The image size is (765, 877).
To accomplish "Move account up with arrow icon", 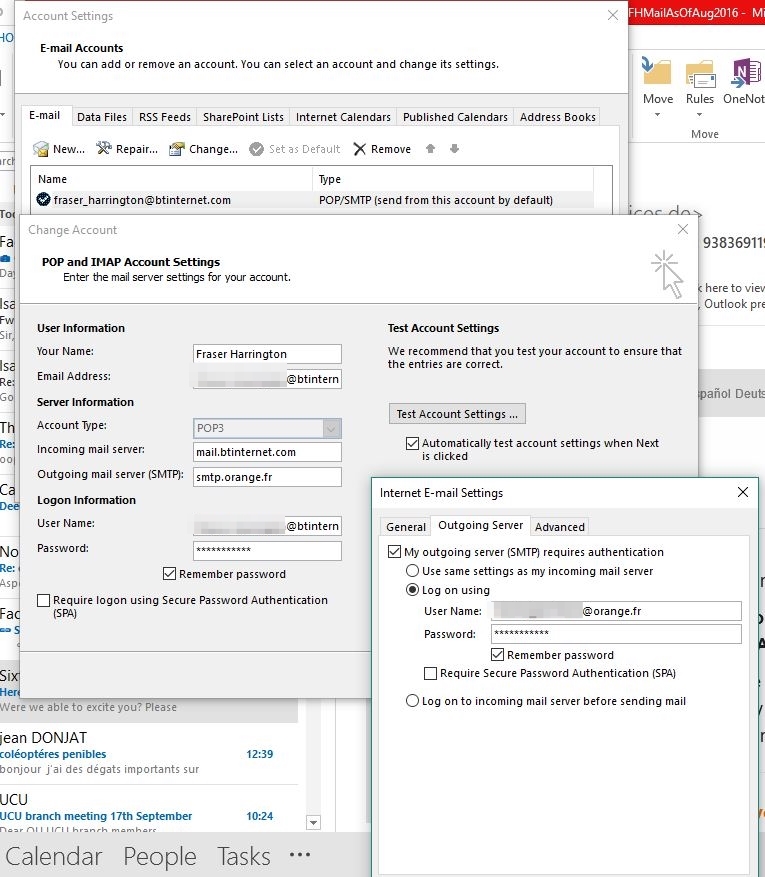I will [x=431, y=149].
